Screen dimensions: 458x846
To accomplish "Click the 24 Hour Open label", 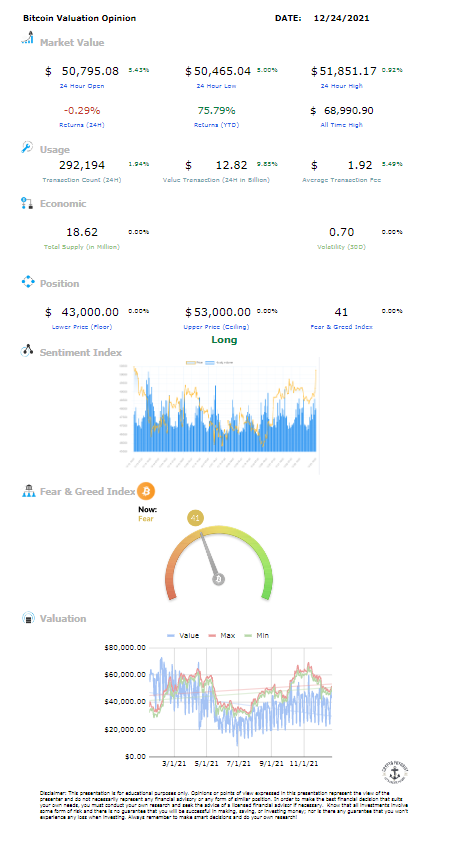I will pos(82,86).
